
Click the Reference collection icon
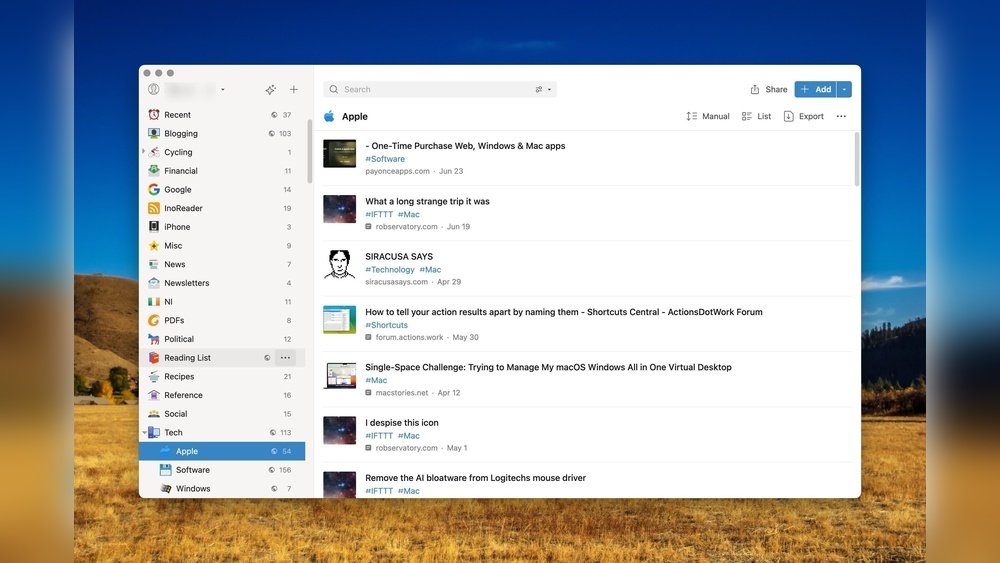(154, 395)
